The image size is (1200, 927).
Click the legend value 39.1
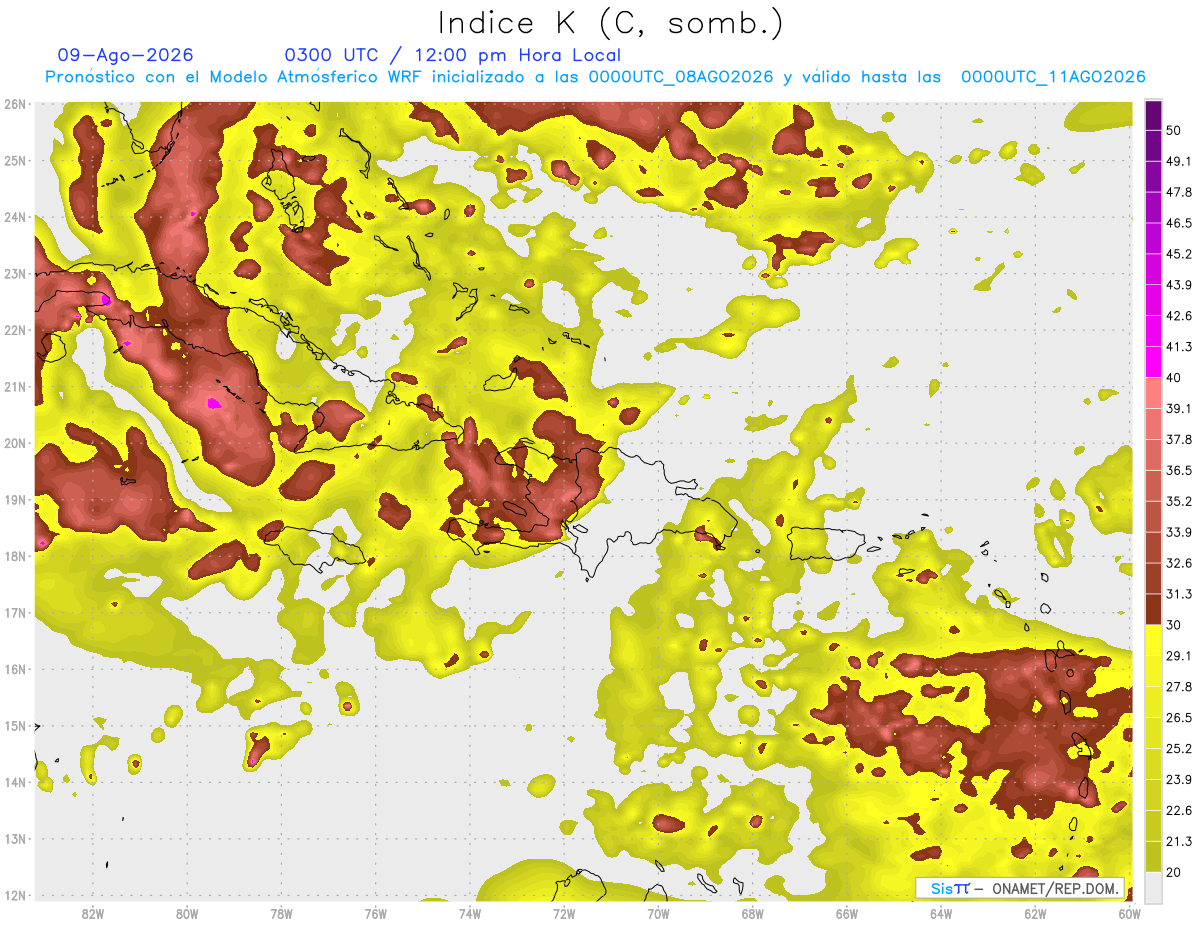1179,409
